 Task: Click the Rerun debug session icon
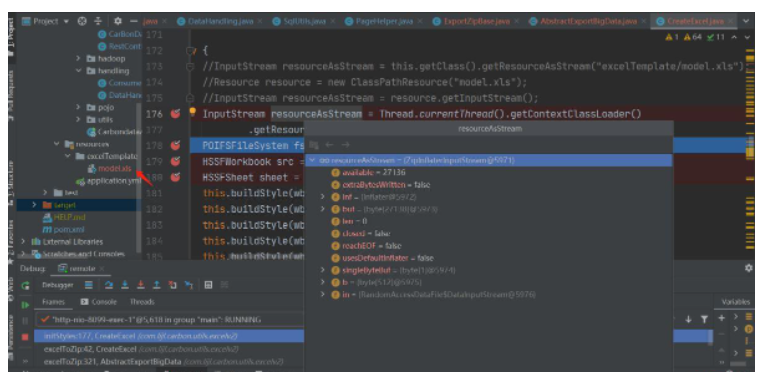point(25,286)
